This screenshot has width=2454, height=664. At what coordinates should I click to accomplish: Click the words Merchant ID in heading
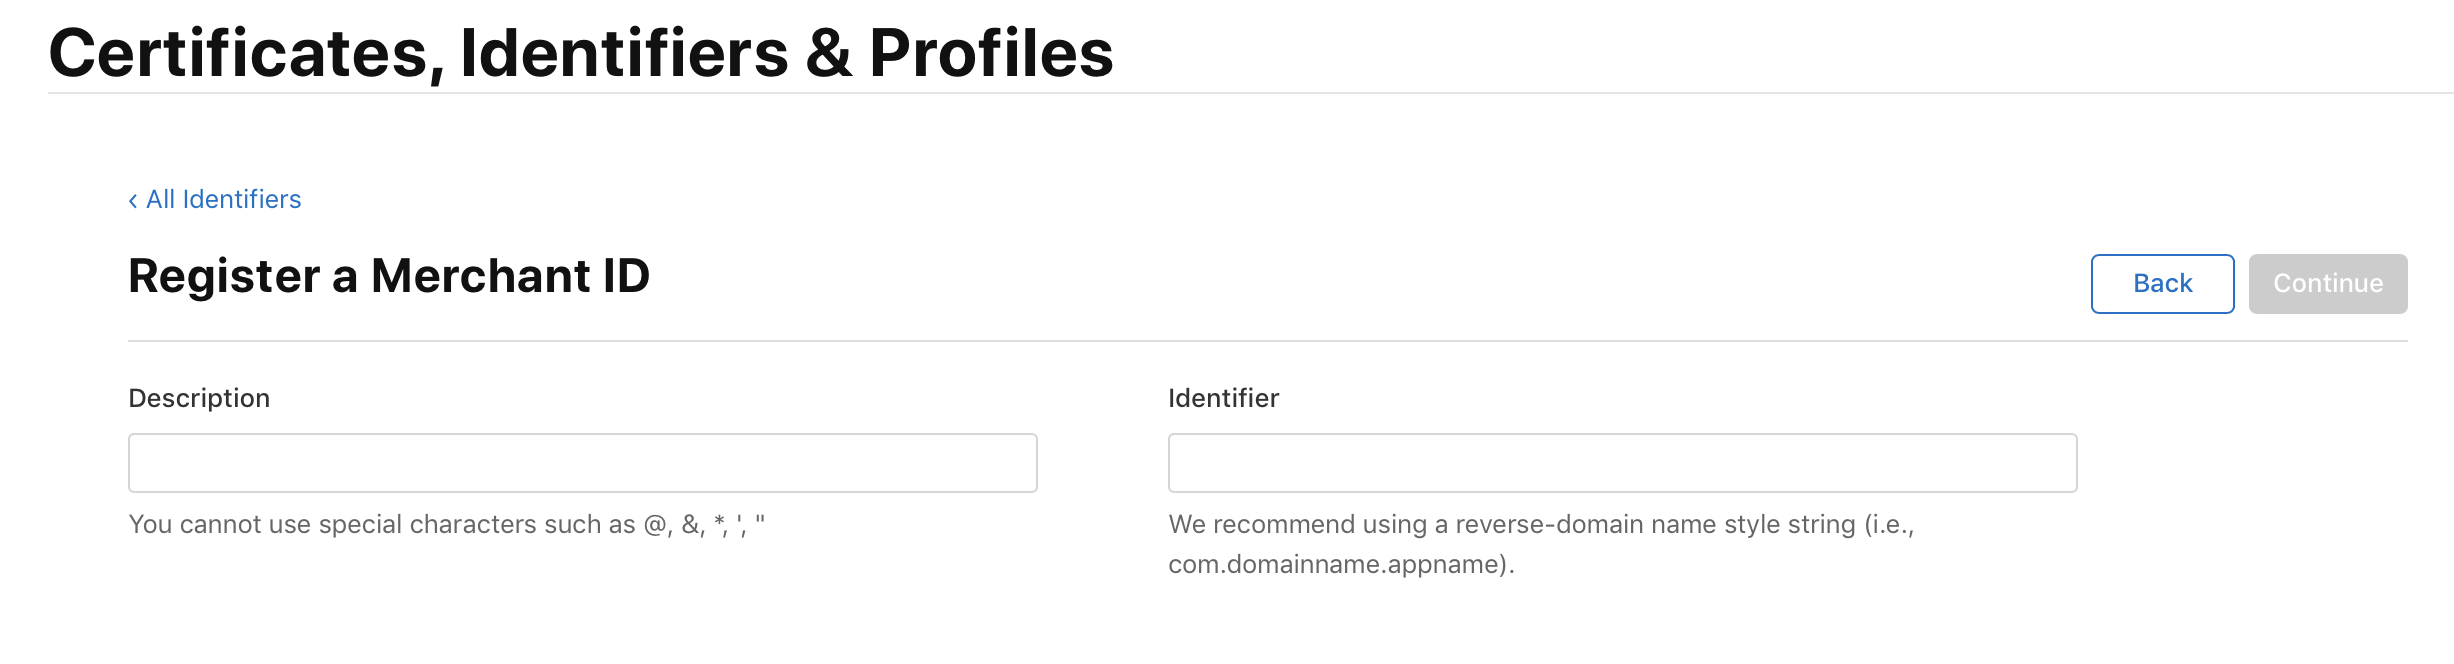click(x=510, y=276)
